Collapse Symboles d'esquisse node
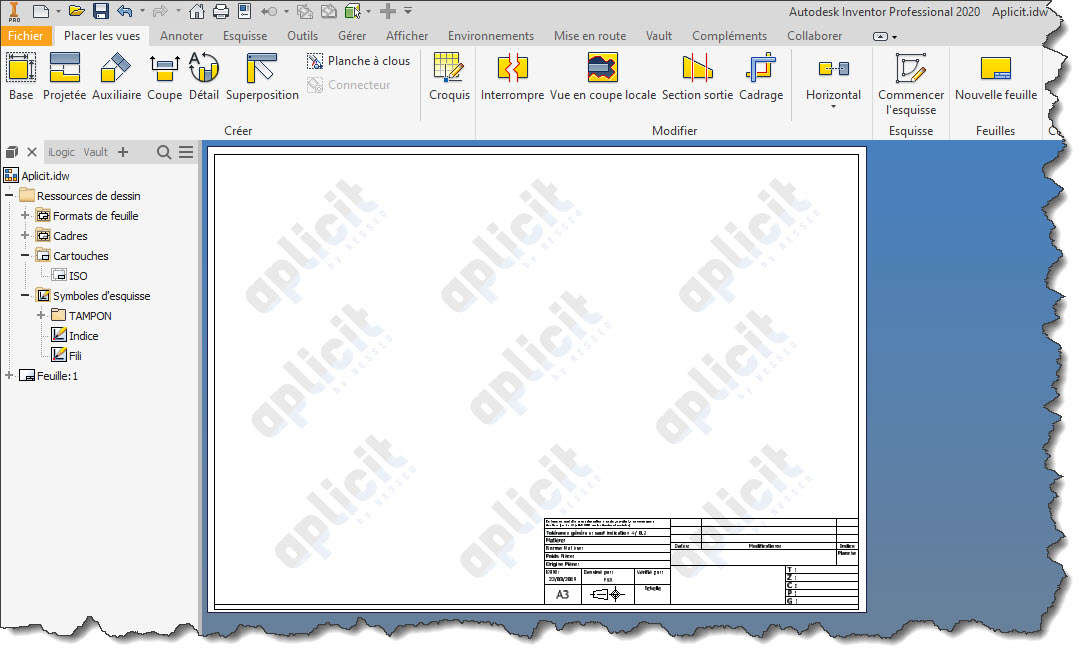The height and width of the screenshot is (662, 1088). click(25, 296)
